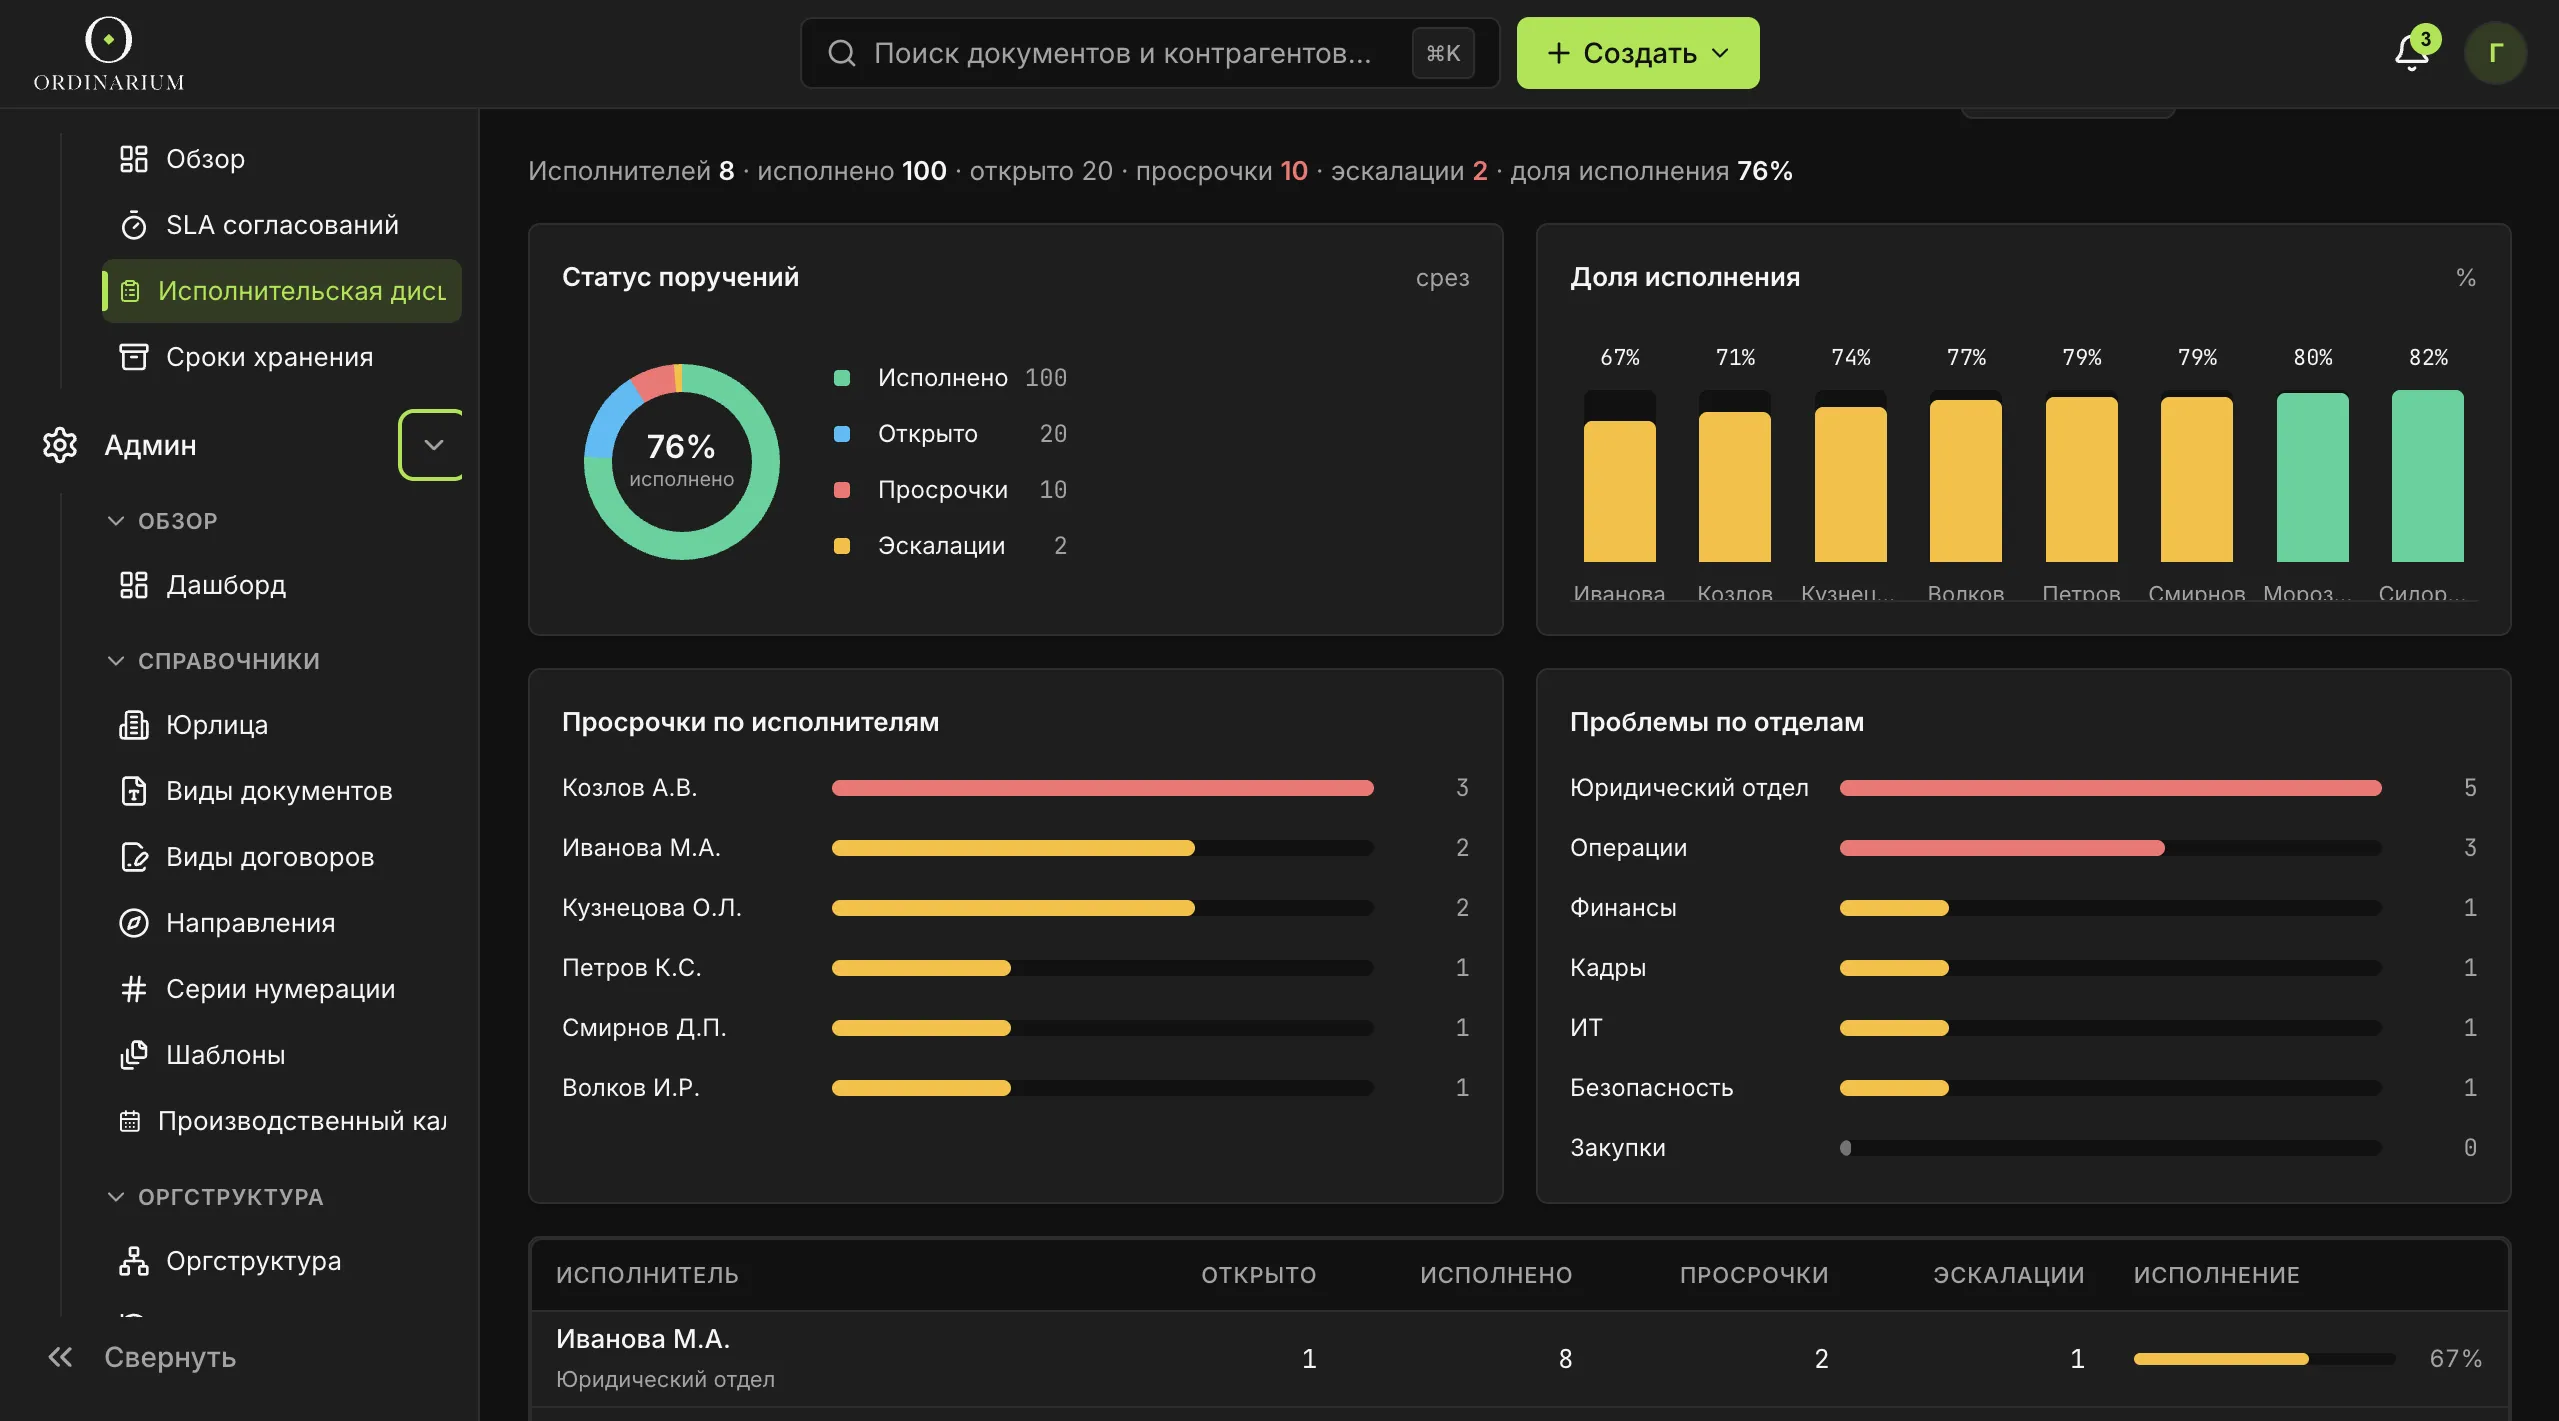Click the Серии нумерации hash icon
Screen dimensions: 2559x1421
(134, 989)
